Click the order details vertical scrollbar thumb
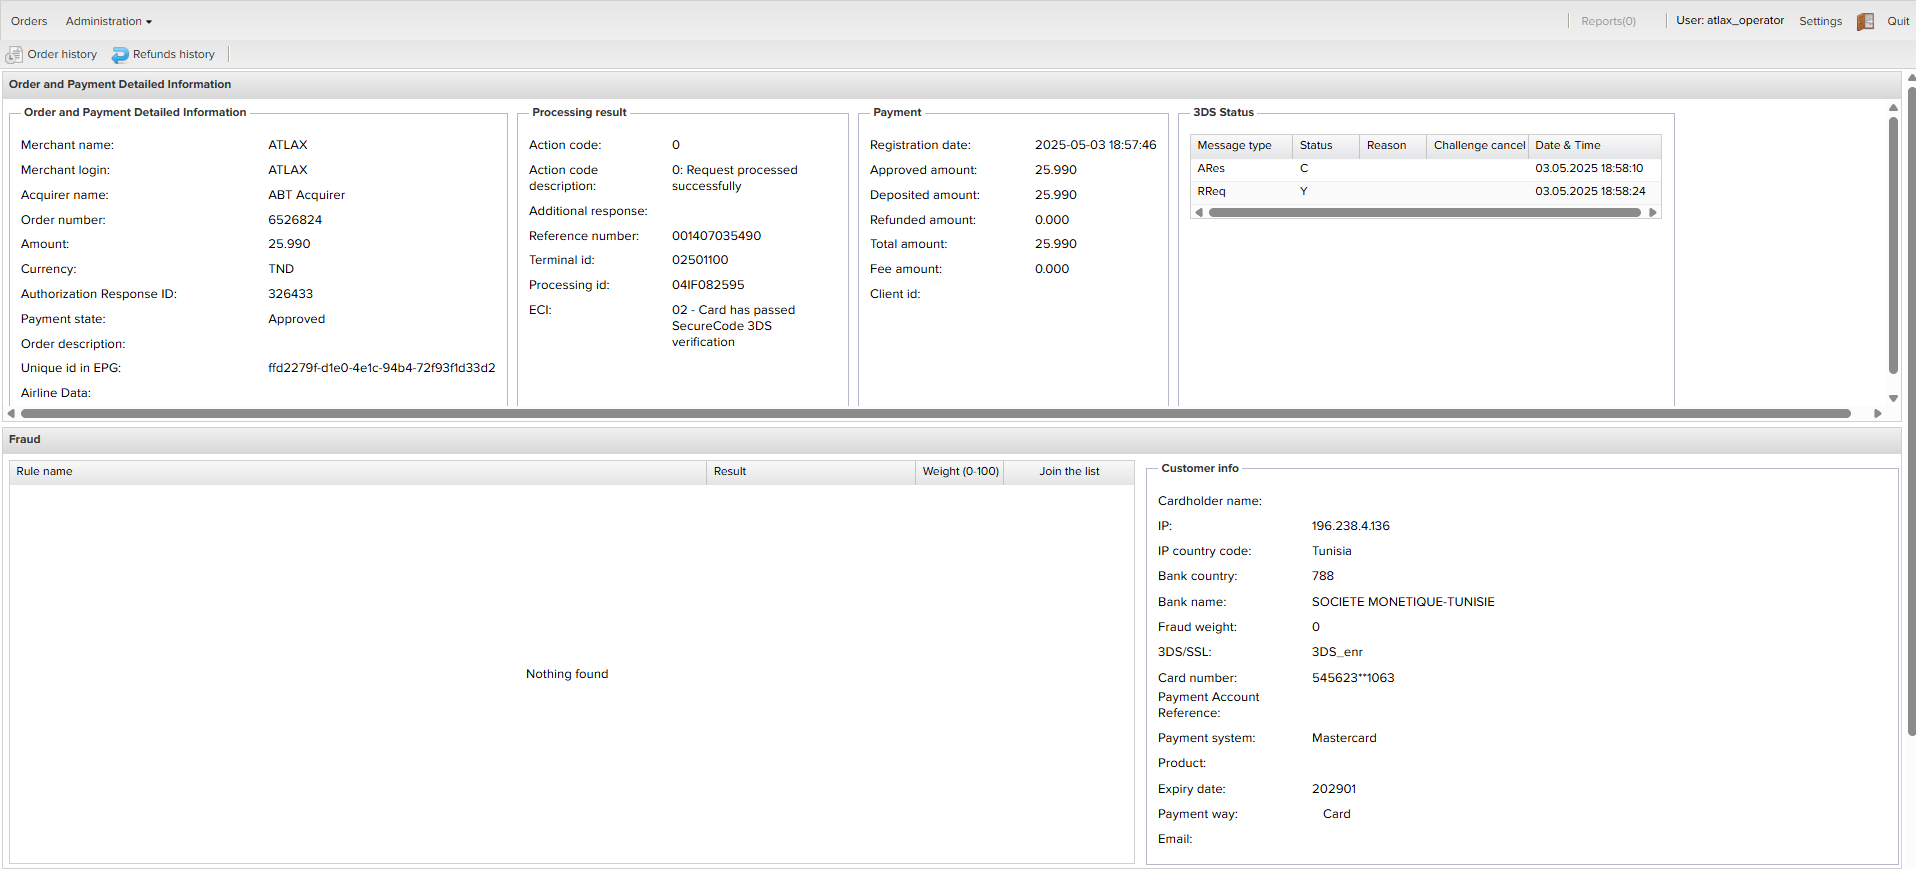This screenshot has height=869, width=1916. tap(1893, 245)
